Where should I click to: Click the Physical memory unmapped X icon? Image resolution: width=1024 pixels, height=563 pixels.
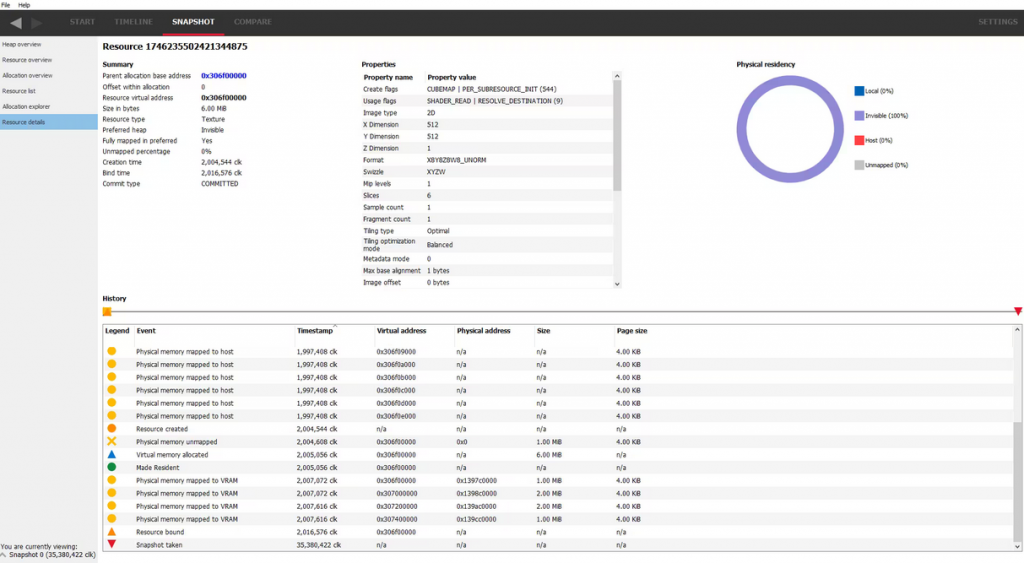(x=112, y=441)
